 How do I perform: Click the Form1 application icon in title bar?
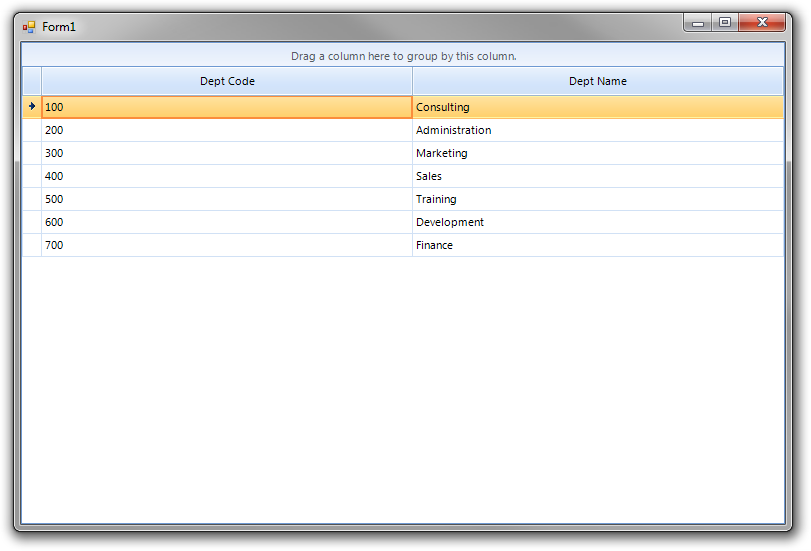(29, 26)
